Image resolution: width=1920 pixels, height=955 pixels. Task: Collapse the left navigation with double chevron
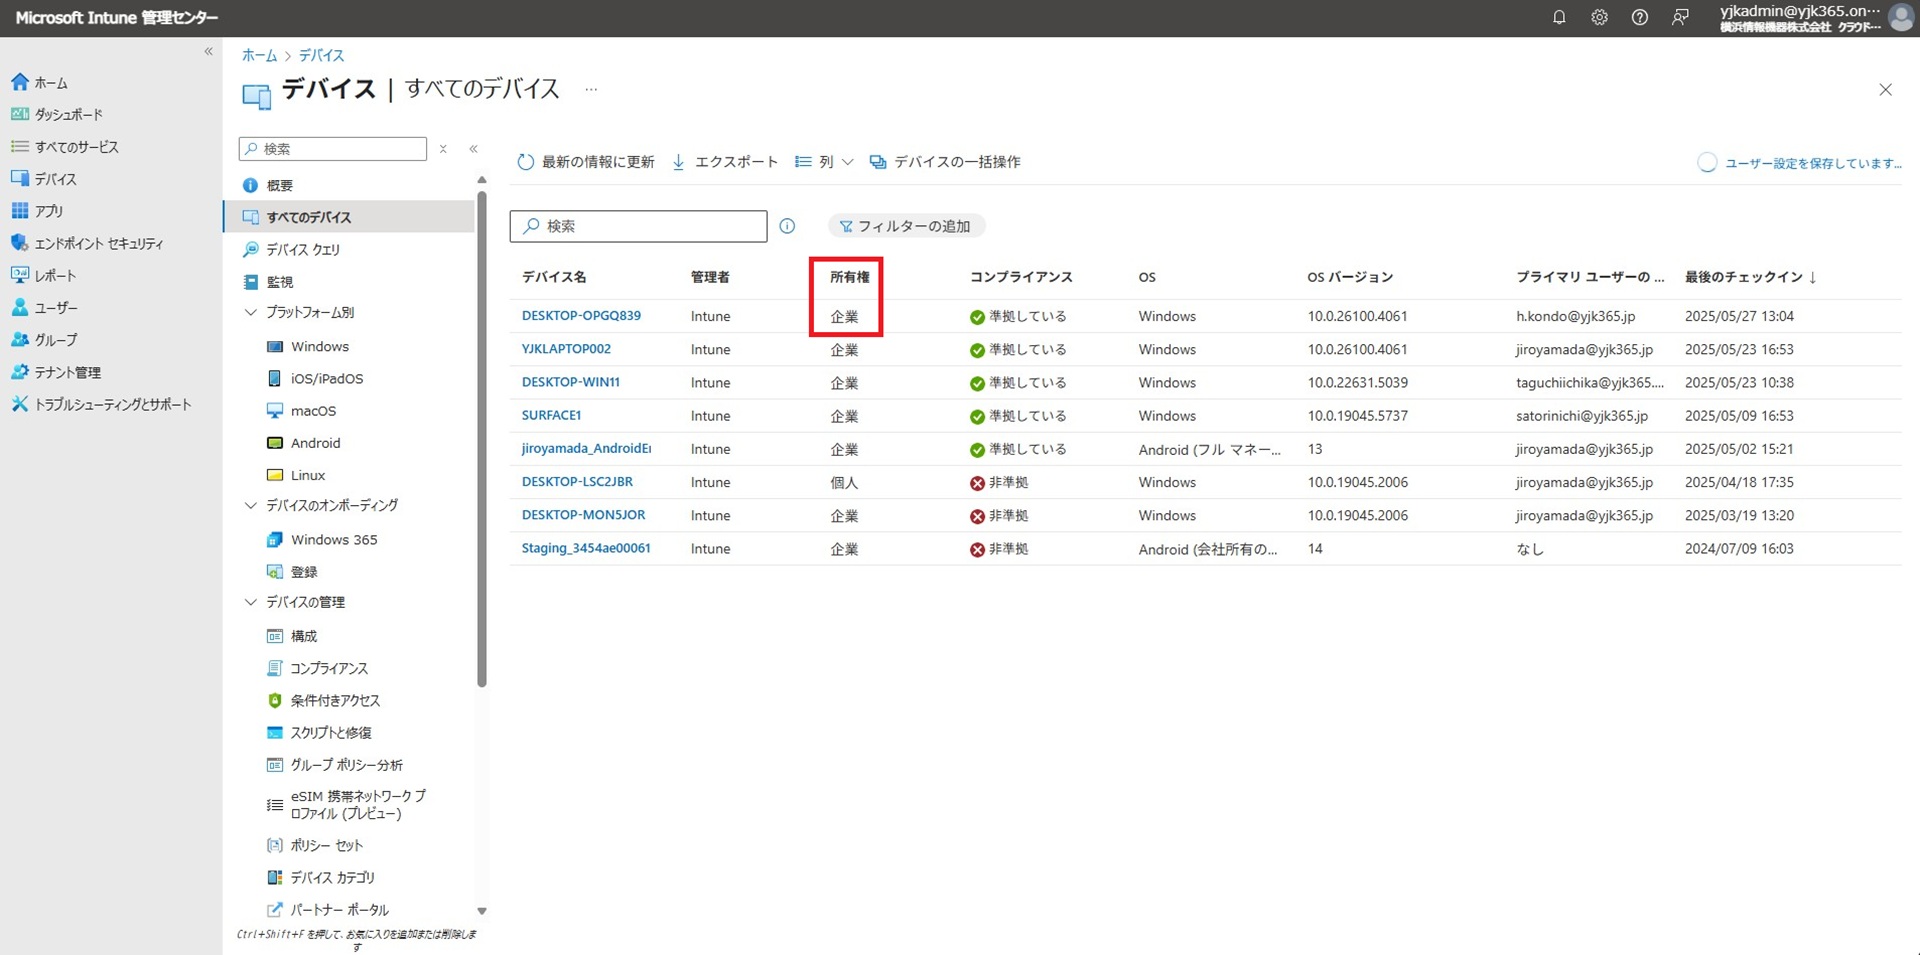pyautogui.click(x=208, y=51)
